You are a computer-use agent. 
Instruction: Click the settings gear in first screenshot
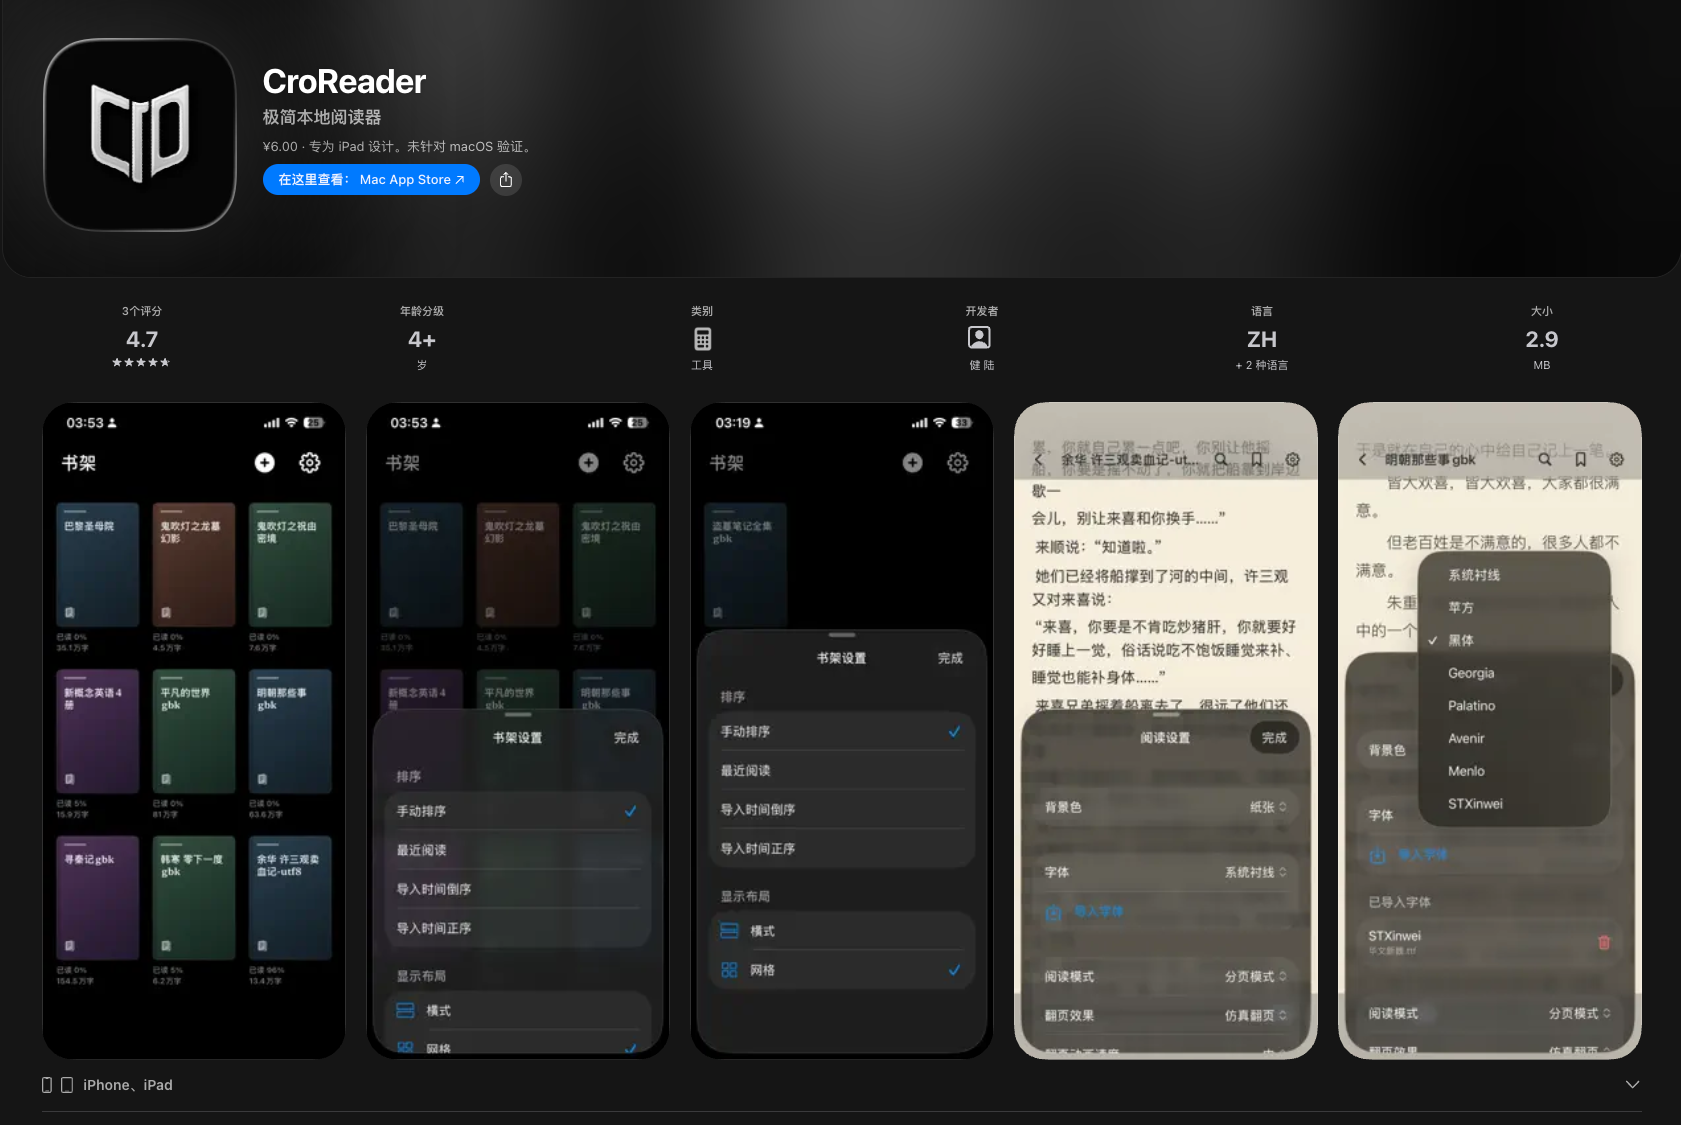(310, 462)
